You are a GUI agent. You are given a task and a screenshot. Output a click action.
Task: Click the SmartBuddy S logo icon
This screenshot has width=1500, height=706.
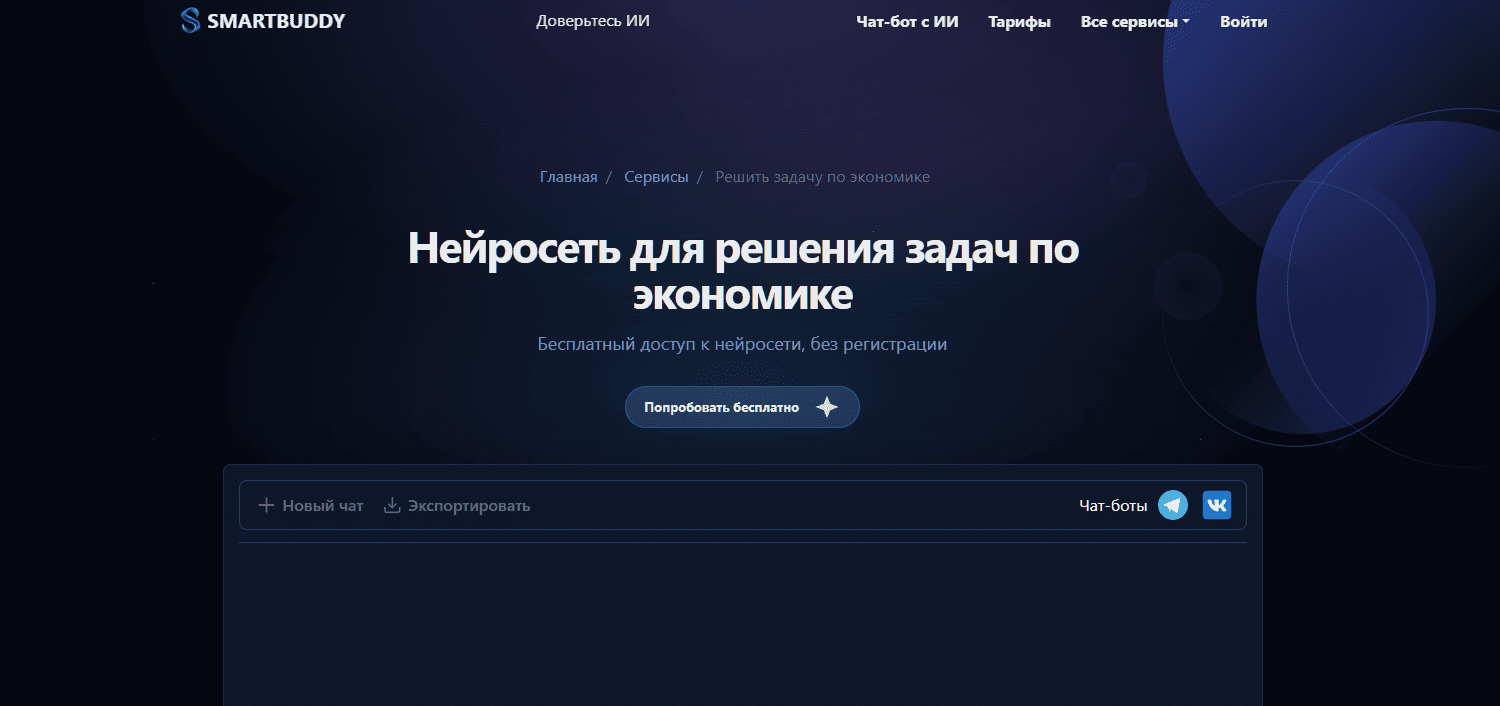point(190,21)
